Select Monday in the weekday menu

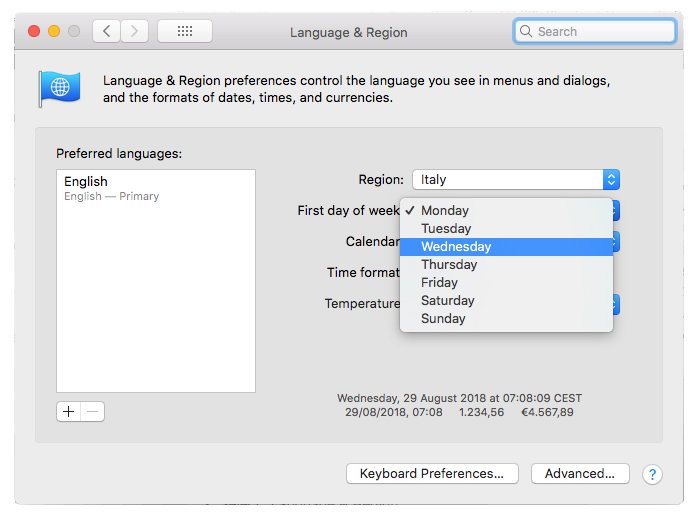point(445,211)
